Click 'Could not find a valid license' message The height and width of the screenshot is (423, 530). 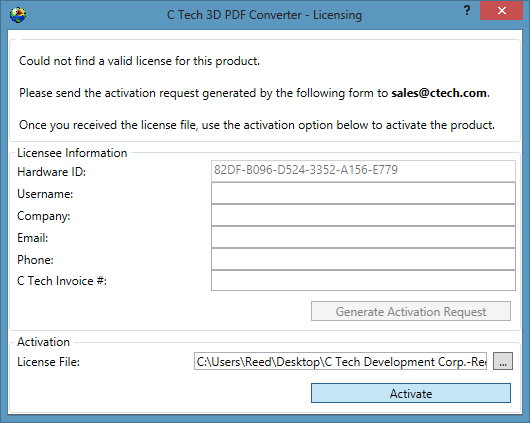coord(139,61)
